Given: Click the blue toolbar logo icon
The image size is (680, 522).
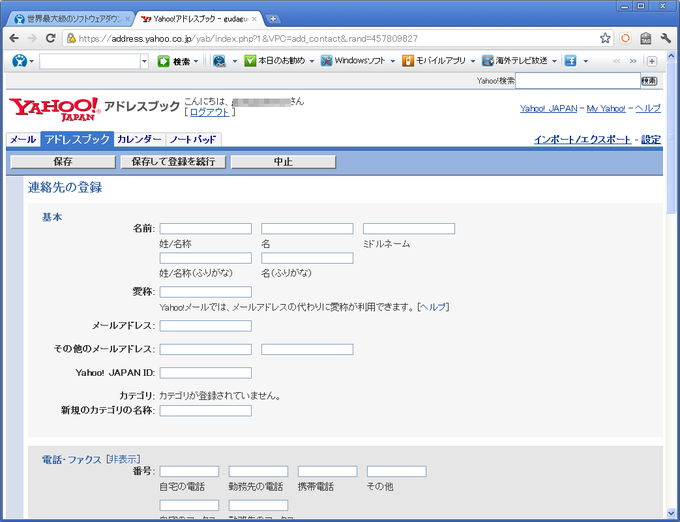Looking at the screenshot, I should click(19, 61).
